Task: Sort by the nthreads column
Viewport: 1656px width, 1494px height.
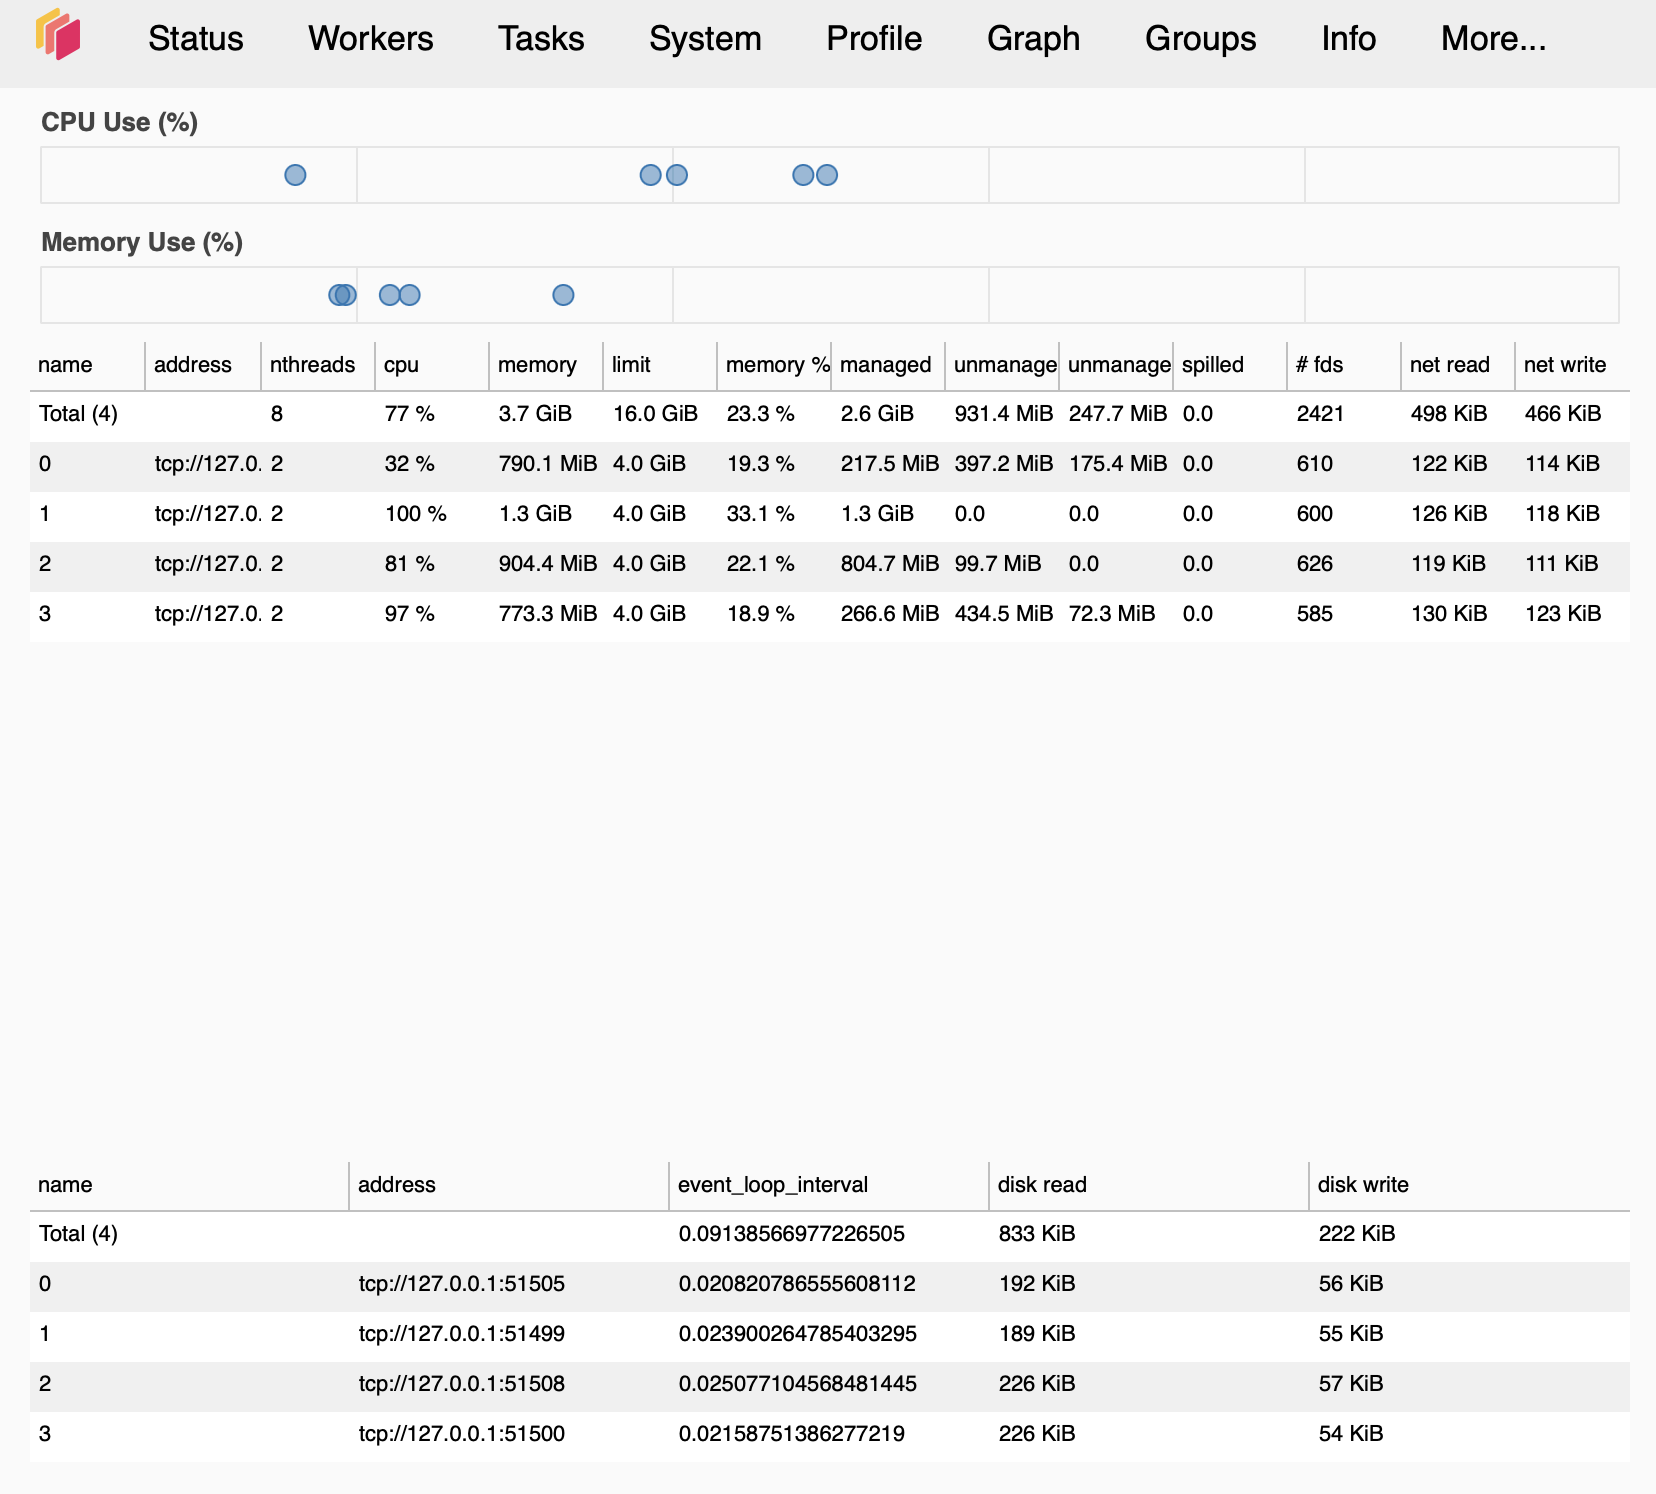Action: click(x=312, y=365)
